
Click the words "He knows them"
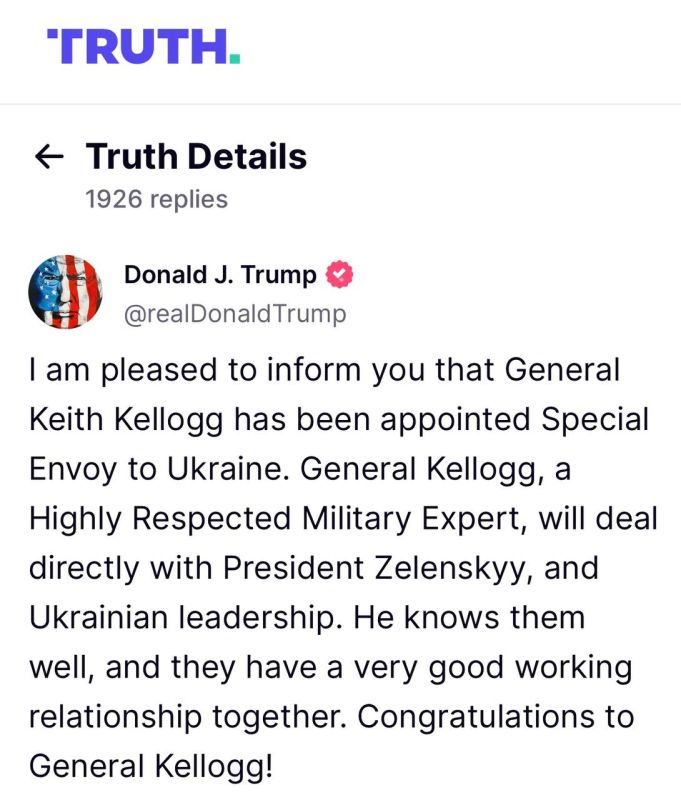[x=469, y=617]
